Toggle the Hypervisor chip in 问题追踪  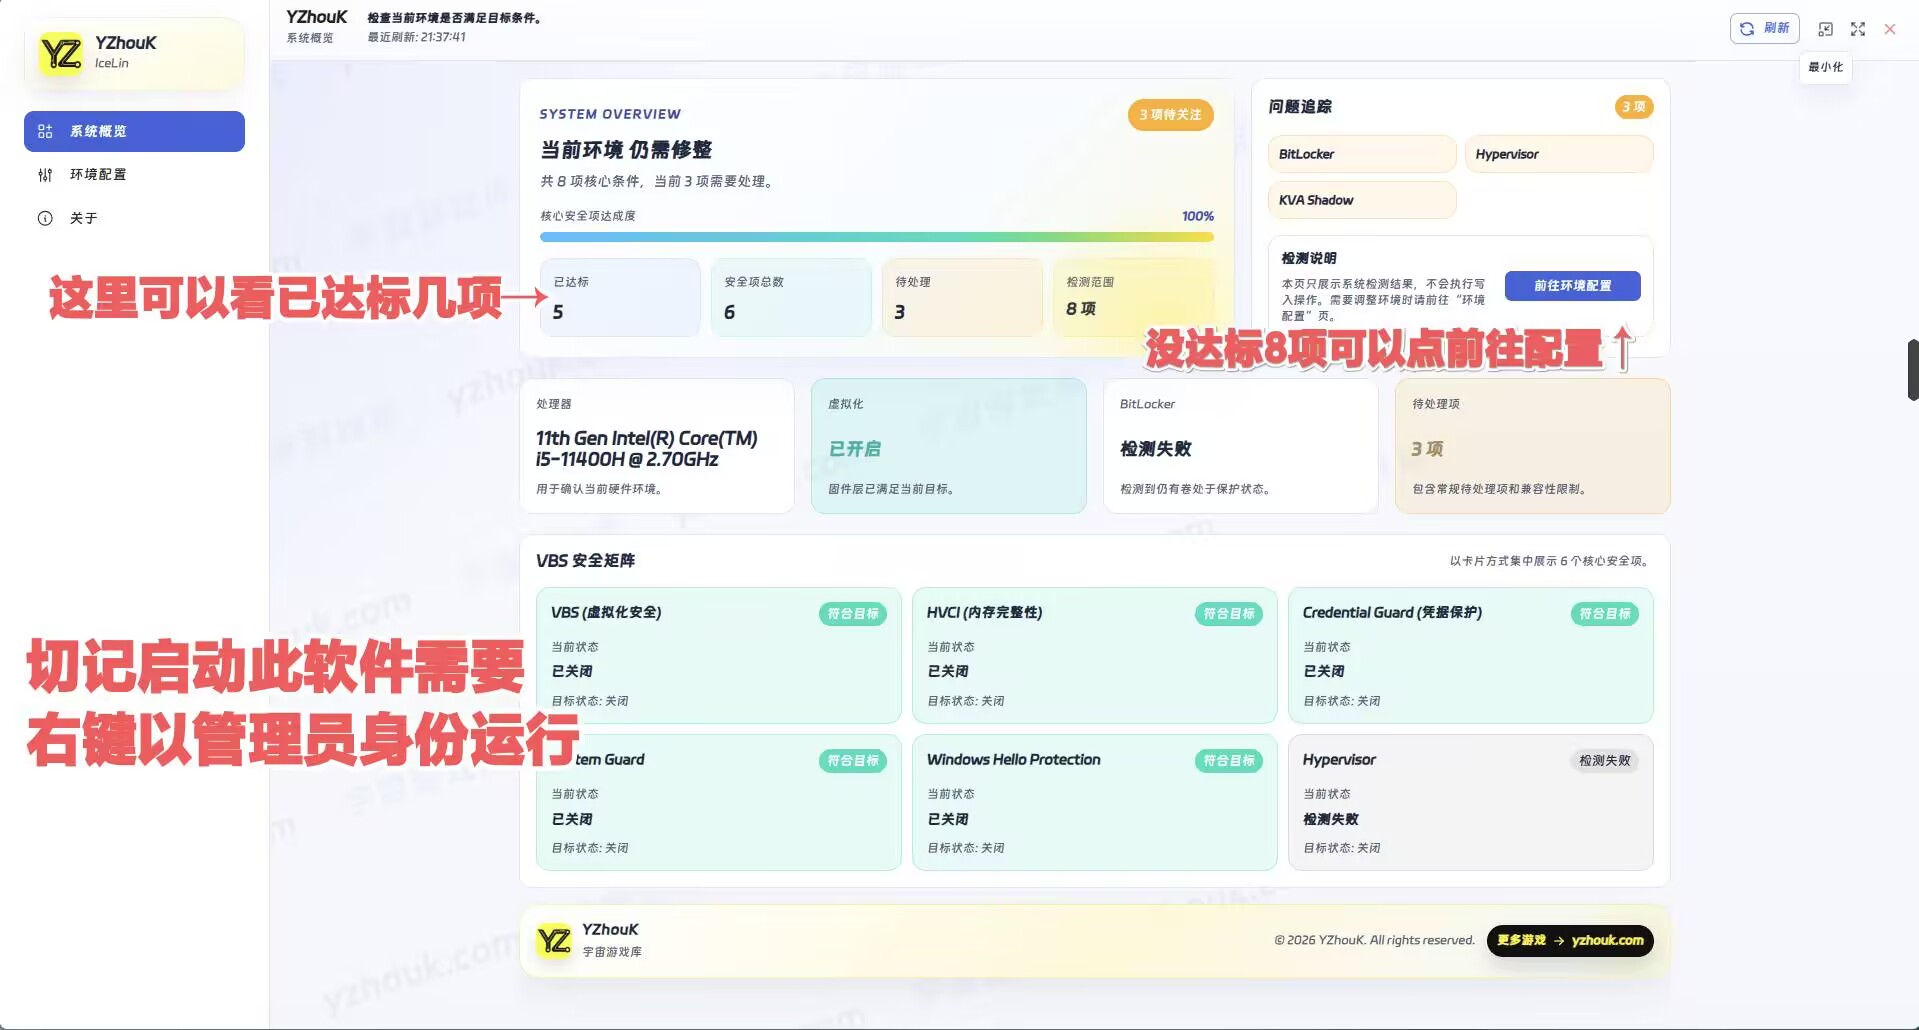click(x=1558, y=153)
